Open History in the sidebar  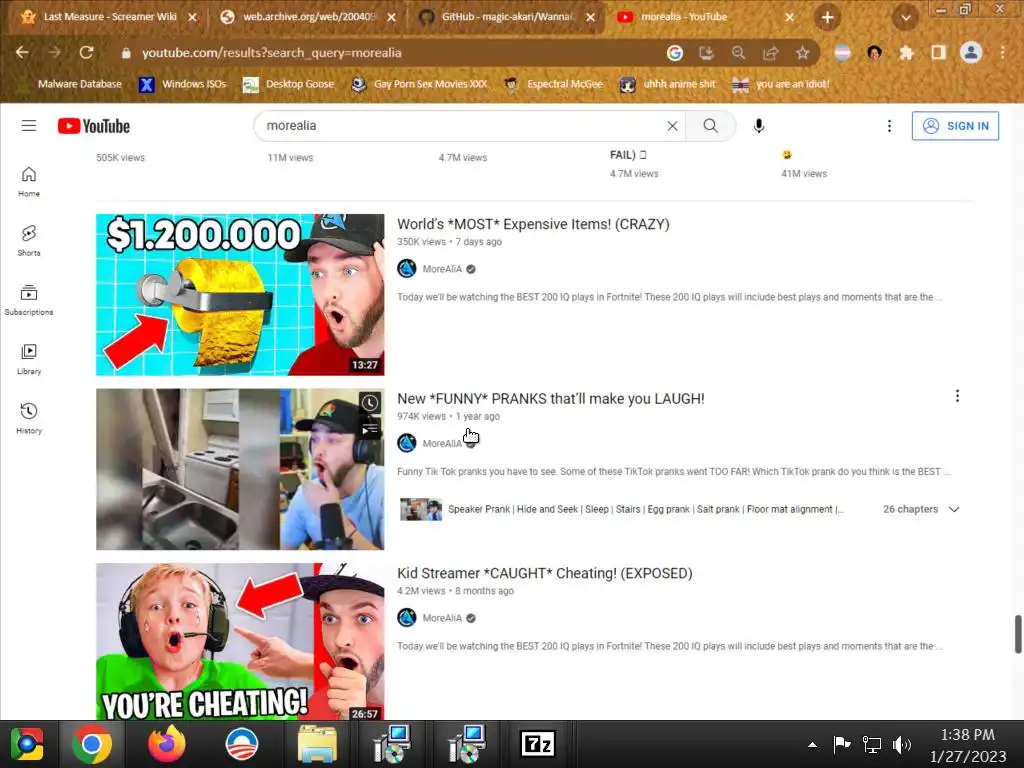coord(29,418)
